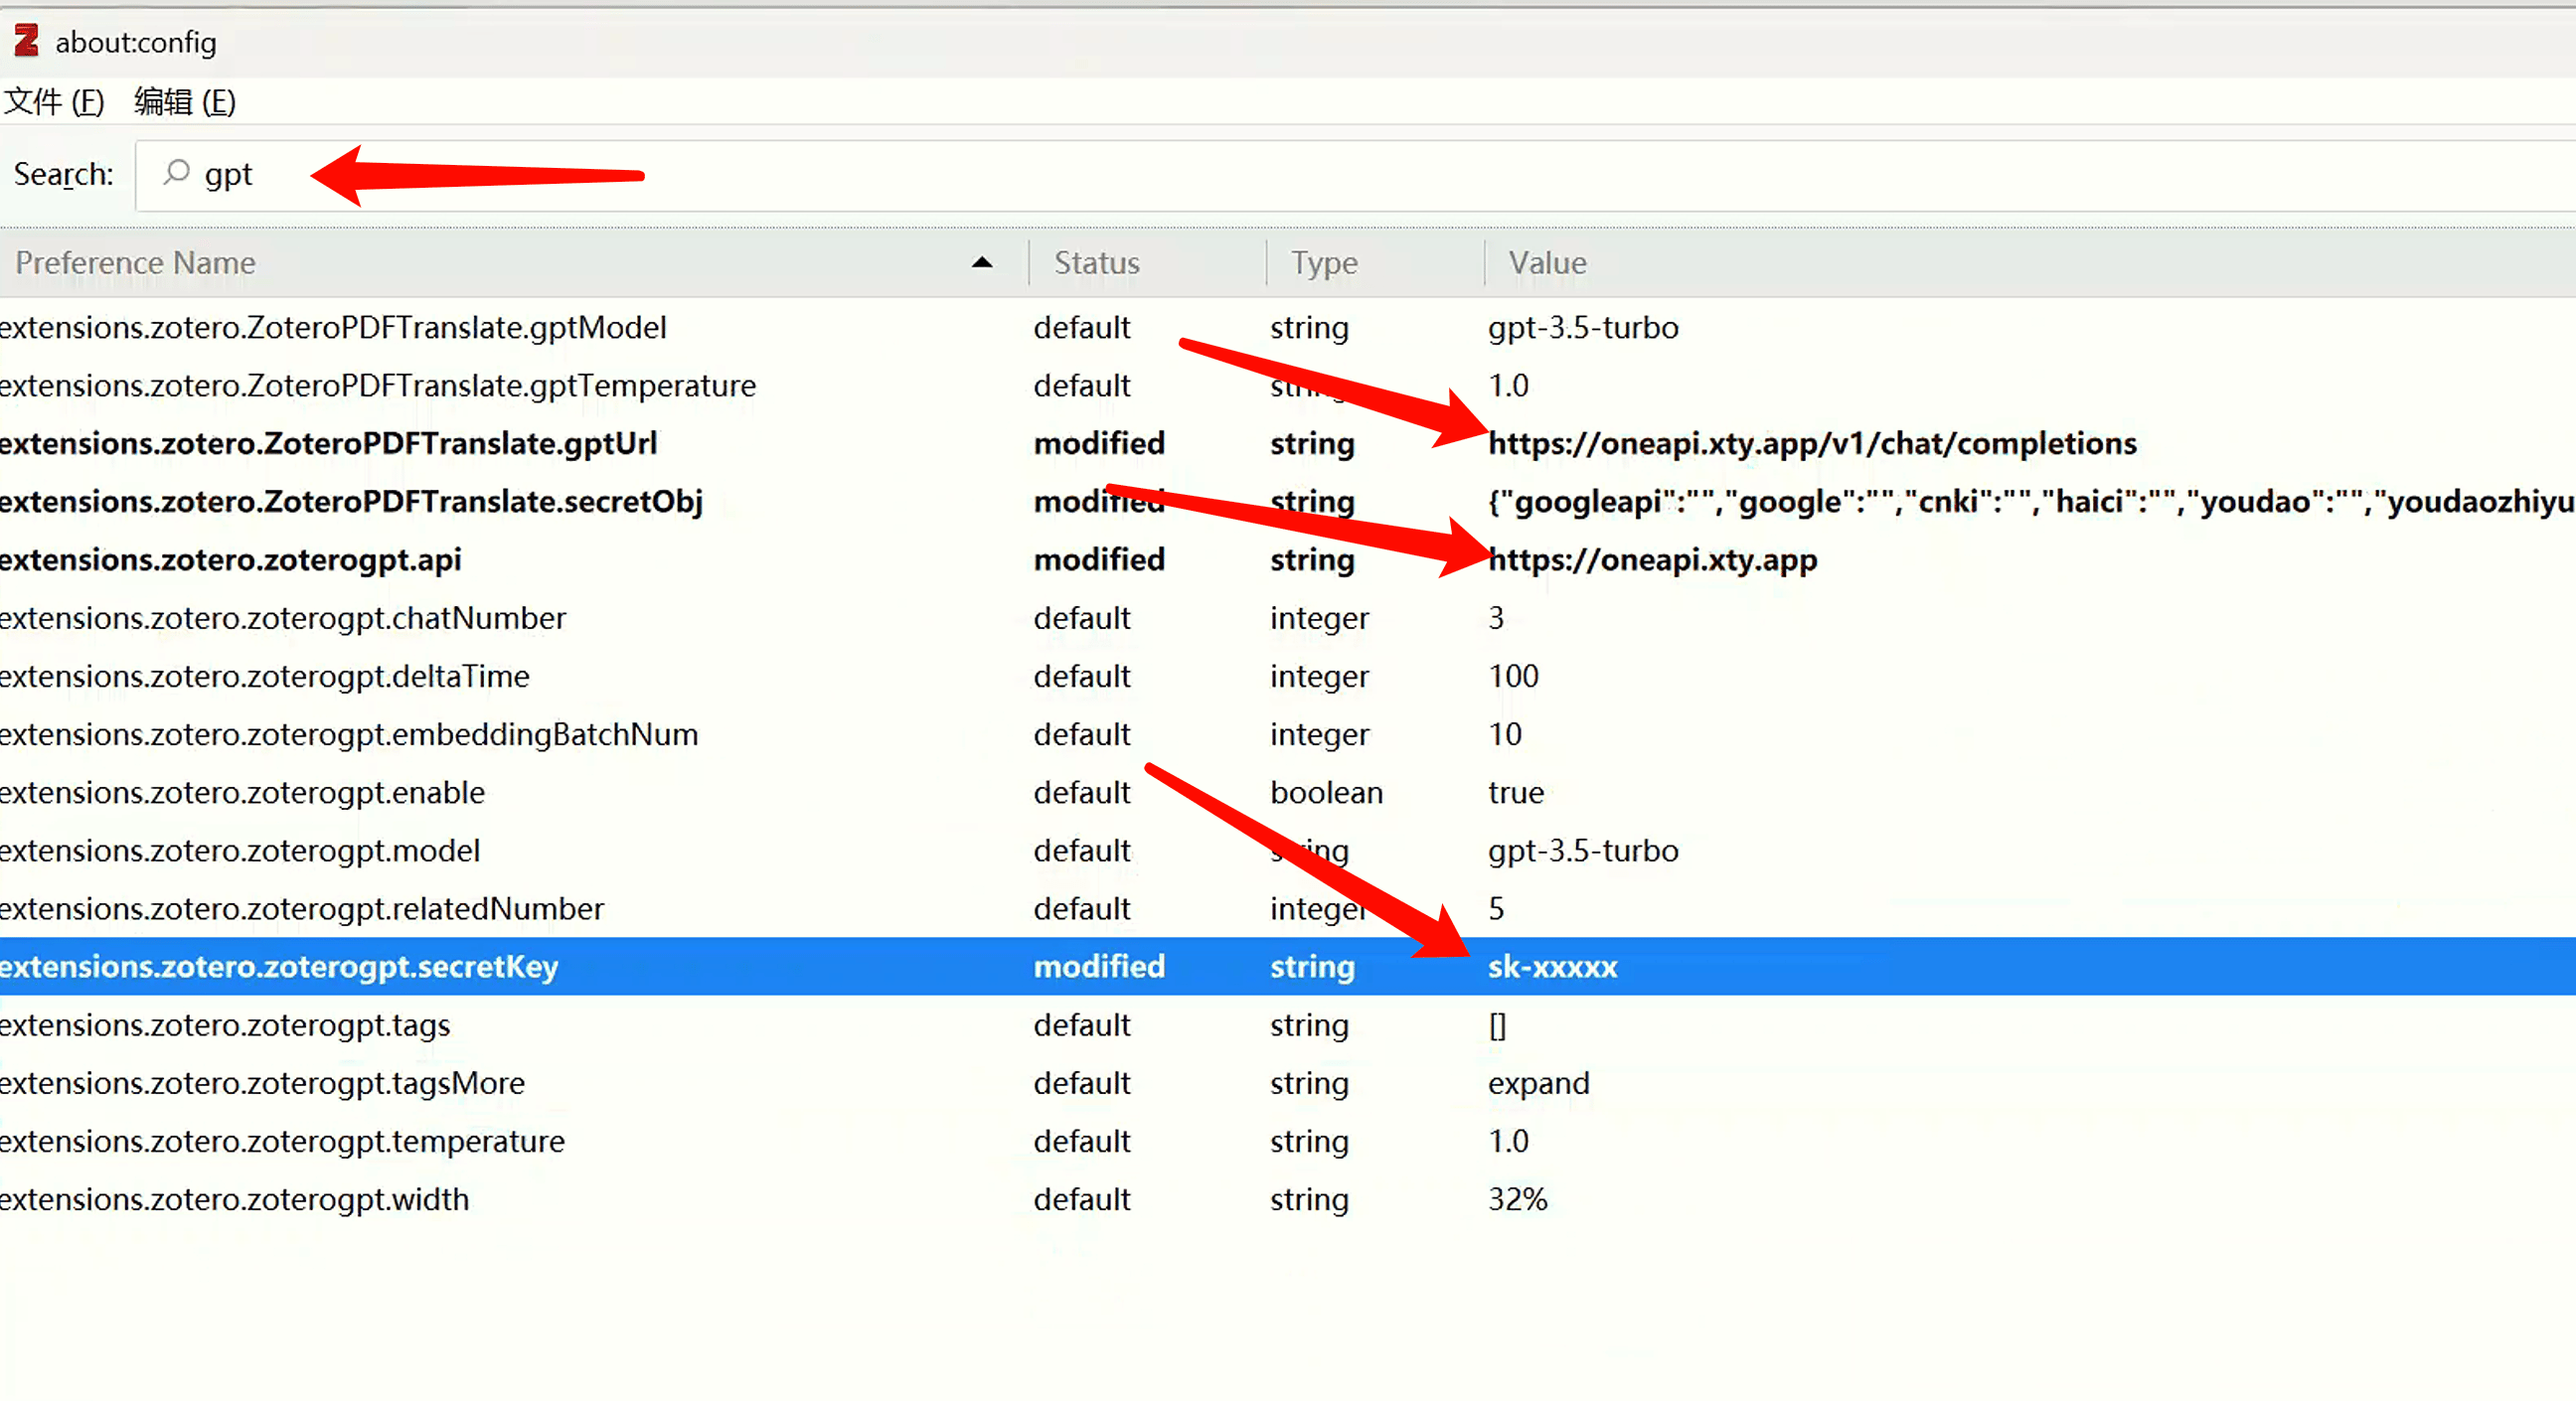Screen dimensions: 2576x1401
Task: Select the ZoteroPDFTranslate.gptTemperature row
Action: tap(377, 385)
